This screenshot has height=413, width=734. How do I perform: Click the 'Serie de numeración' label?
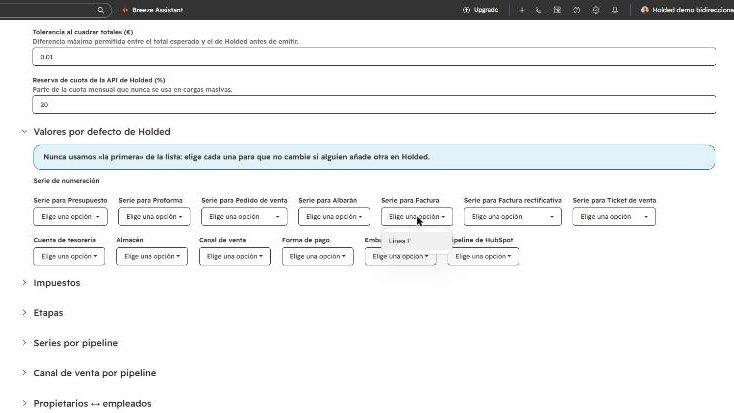tap(66, 181)
